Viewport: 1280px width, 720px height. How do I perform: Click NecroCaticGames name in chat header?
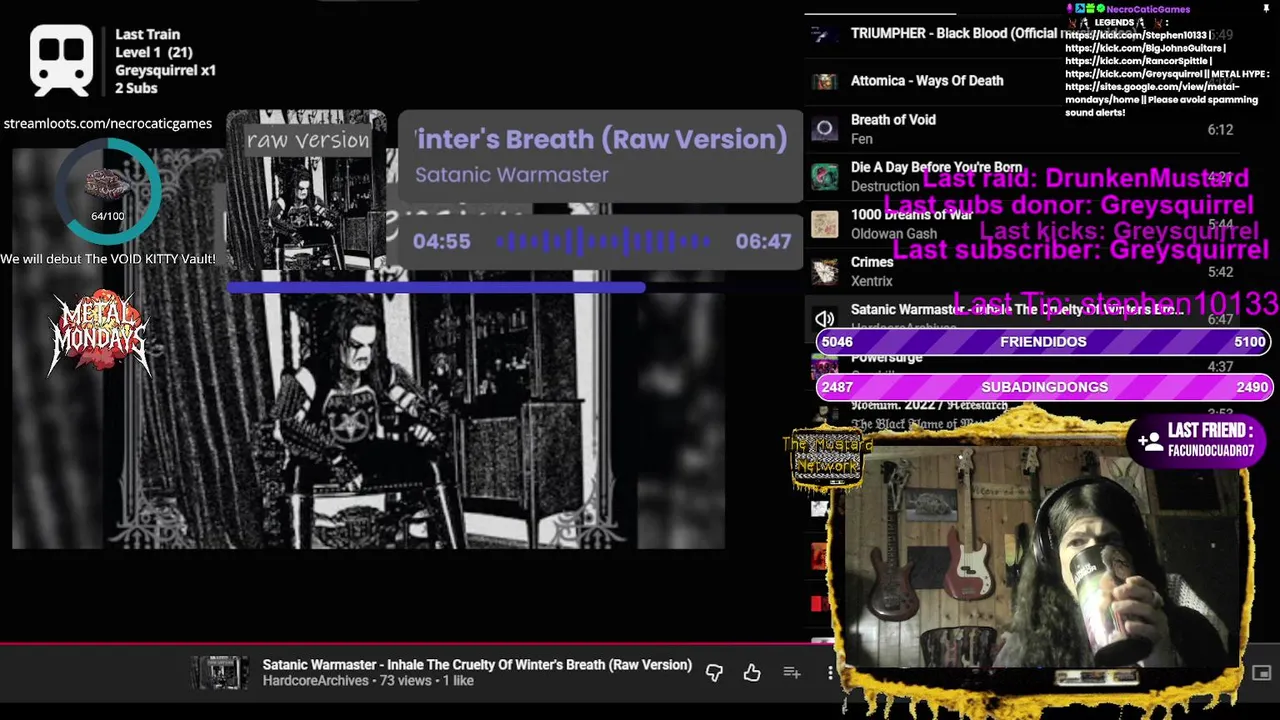(x=1147, y=9)
